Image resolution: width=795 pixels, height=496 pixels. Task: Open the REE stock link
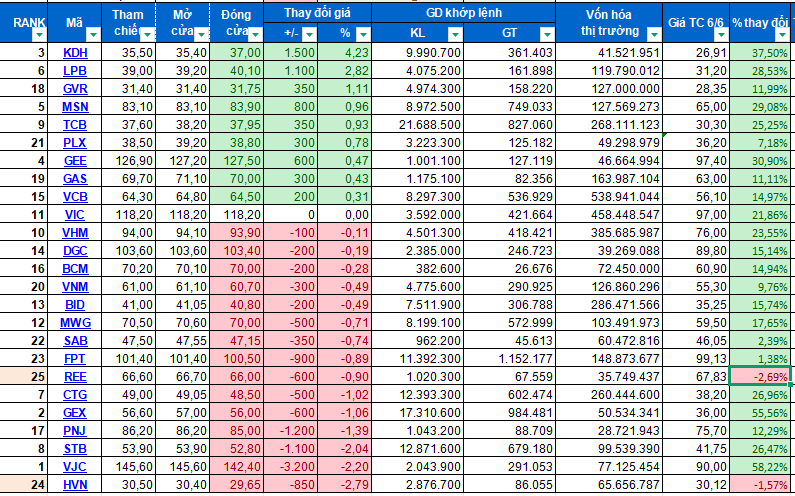coord(75,377)
